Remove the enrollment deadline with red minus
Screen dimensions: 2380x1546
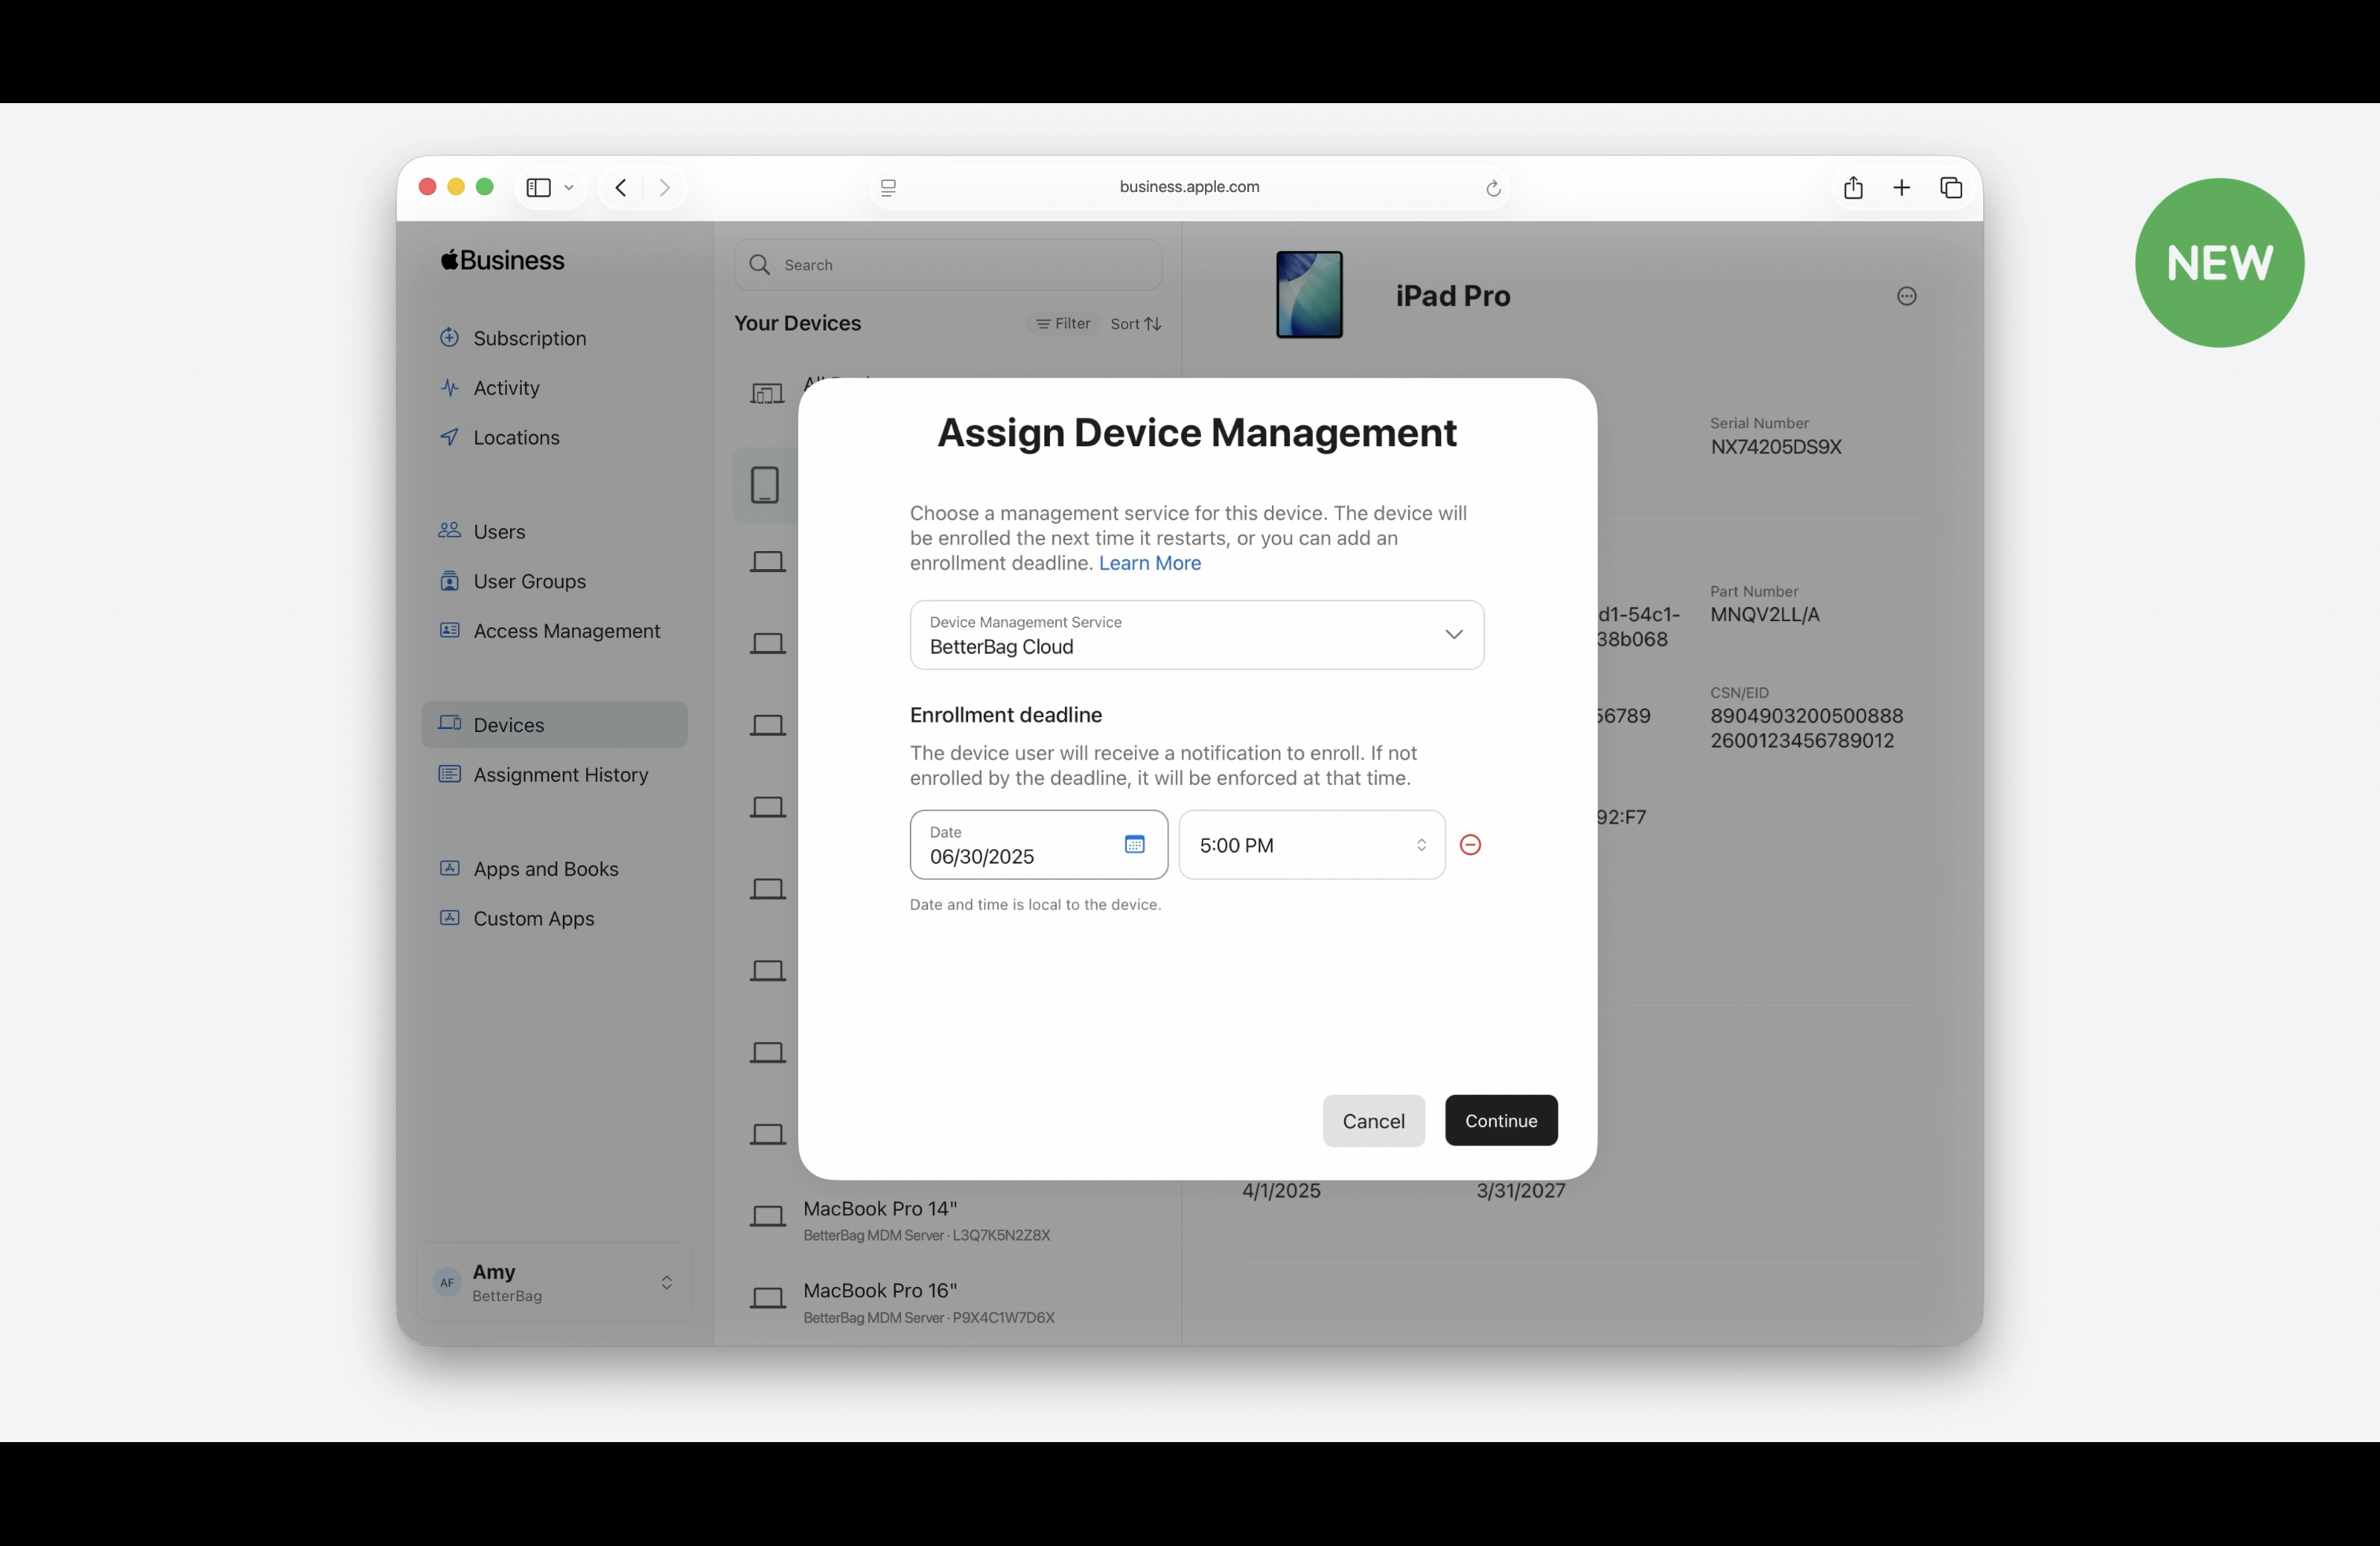tap(1470, 845)
